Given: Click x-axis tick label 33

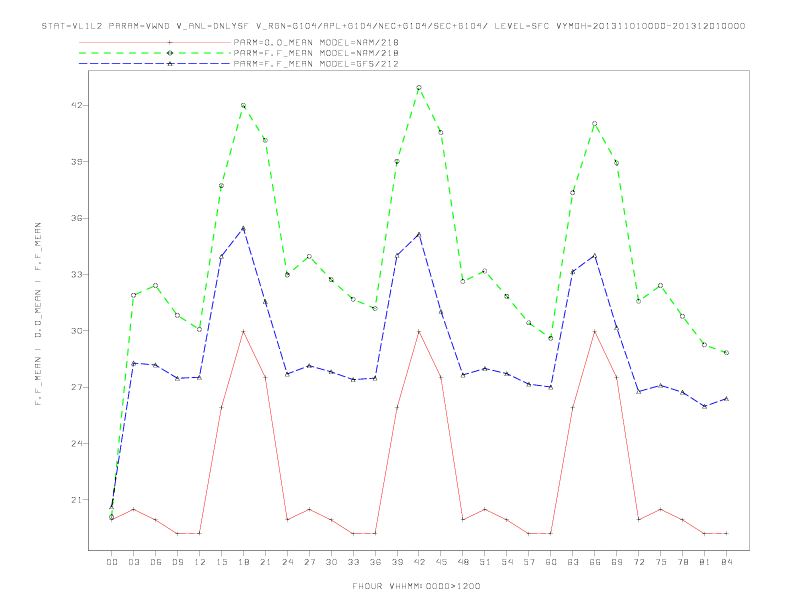Looking at the screenshot, I should [x=353, y=562].
